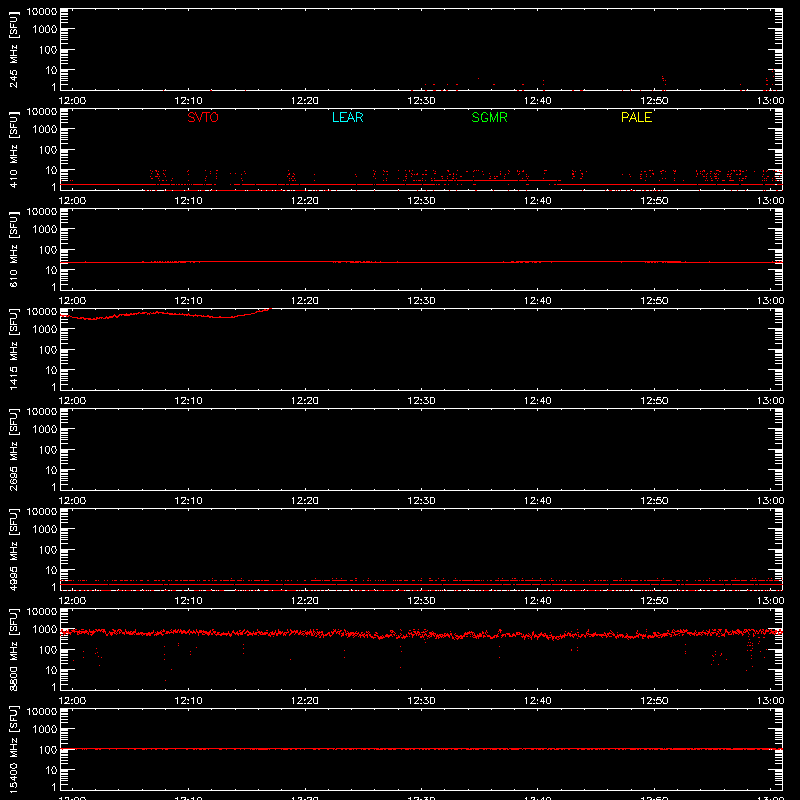
Task: Click the 12:20 tick label under 410 MHz panel
Action: (x=305, y=201)
